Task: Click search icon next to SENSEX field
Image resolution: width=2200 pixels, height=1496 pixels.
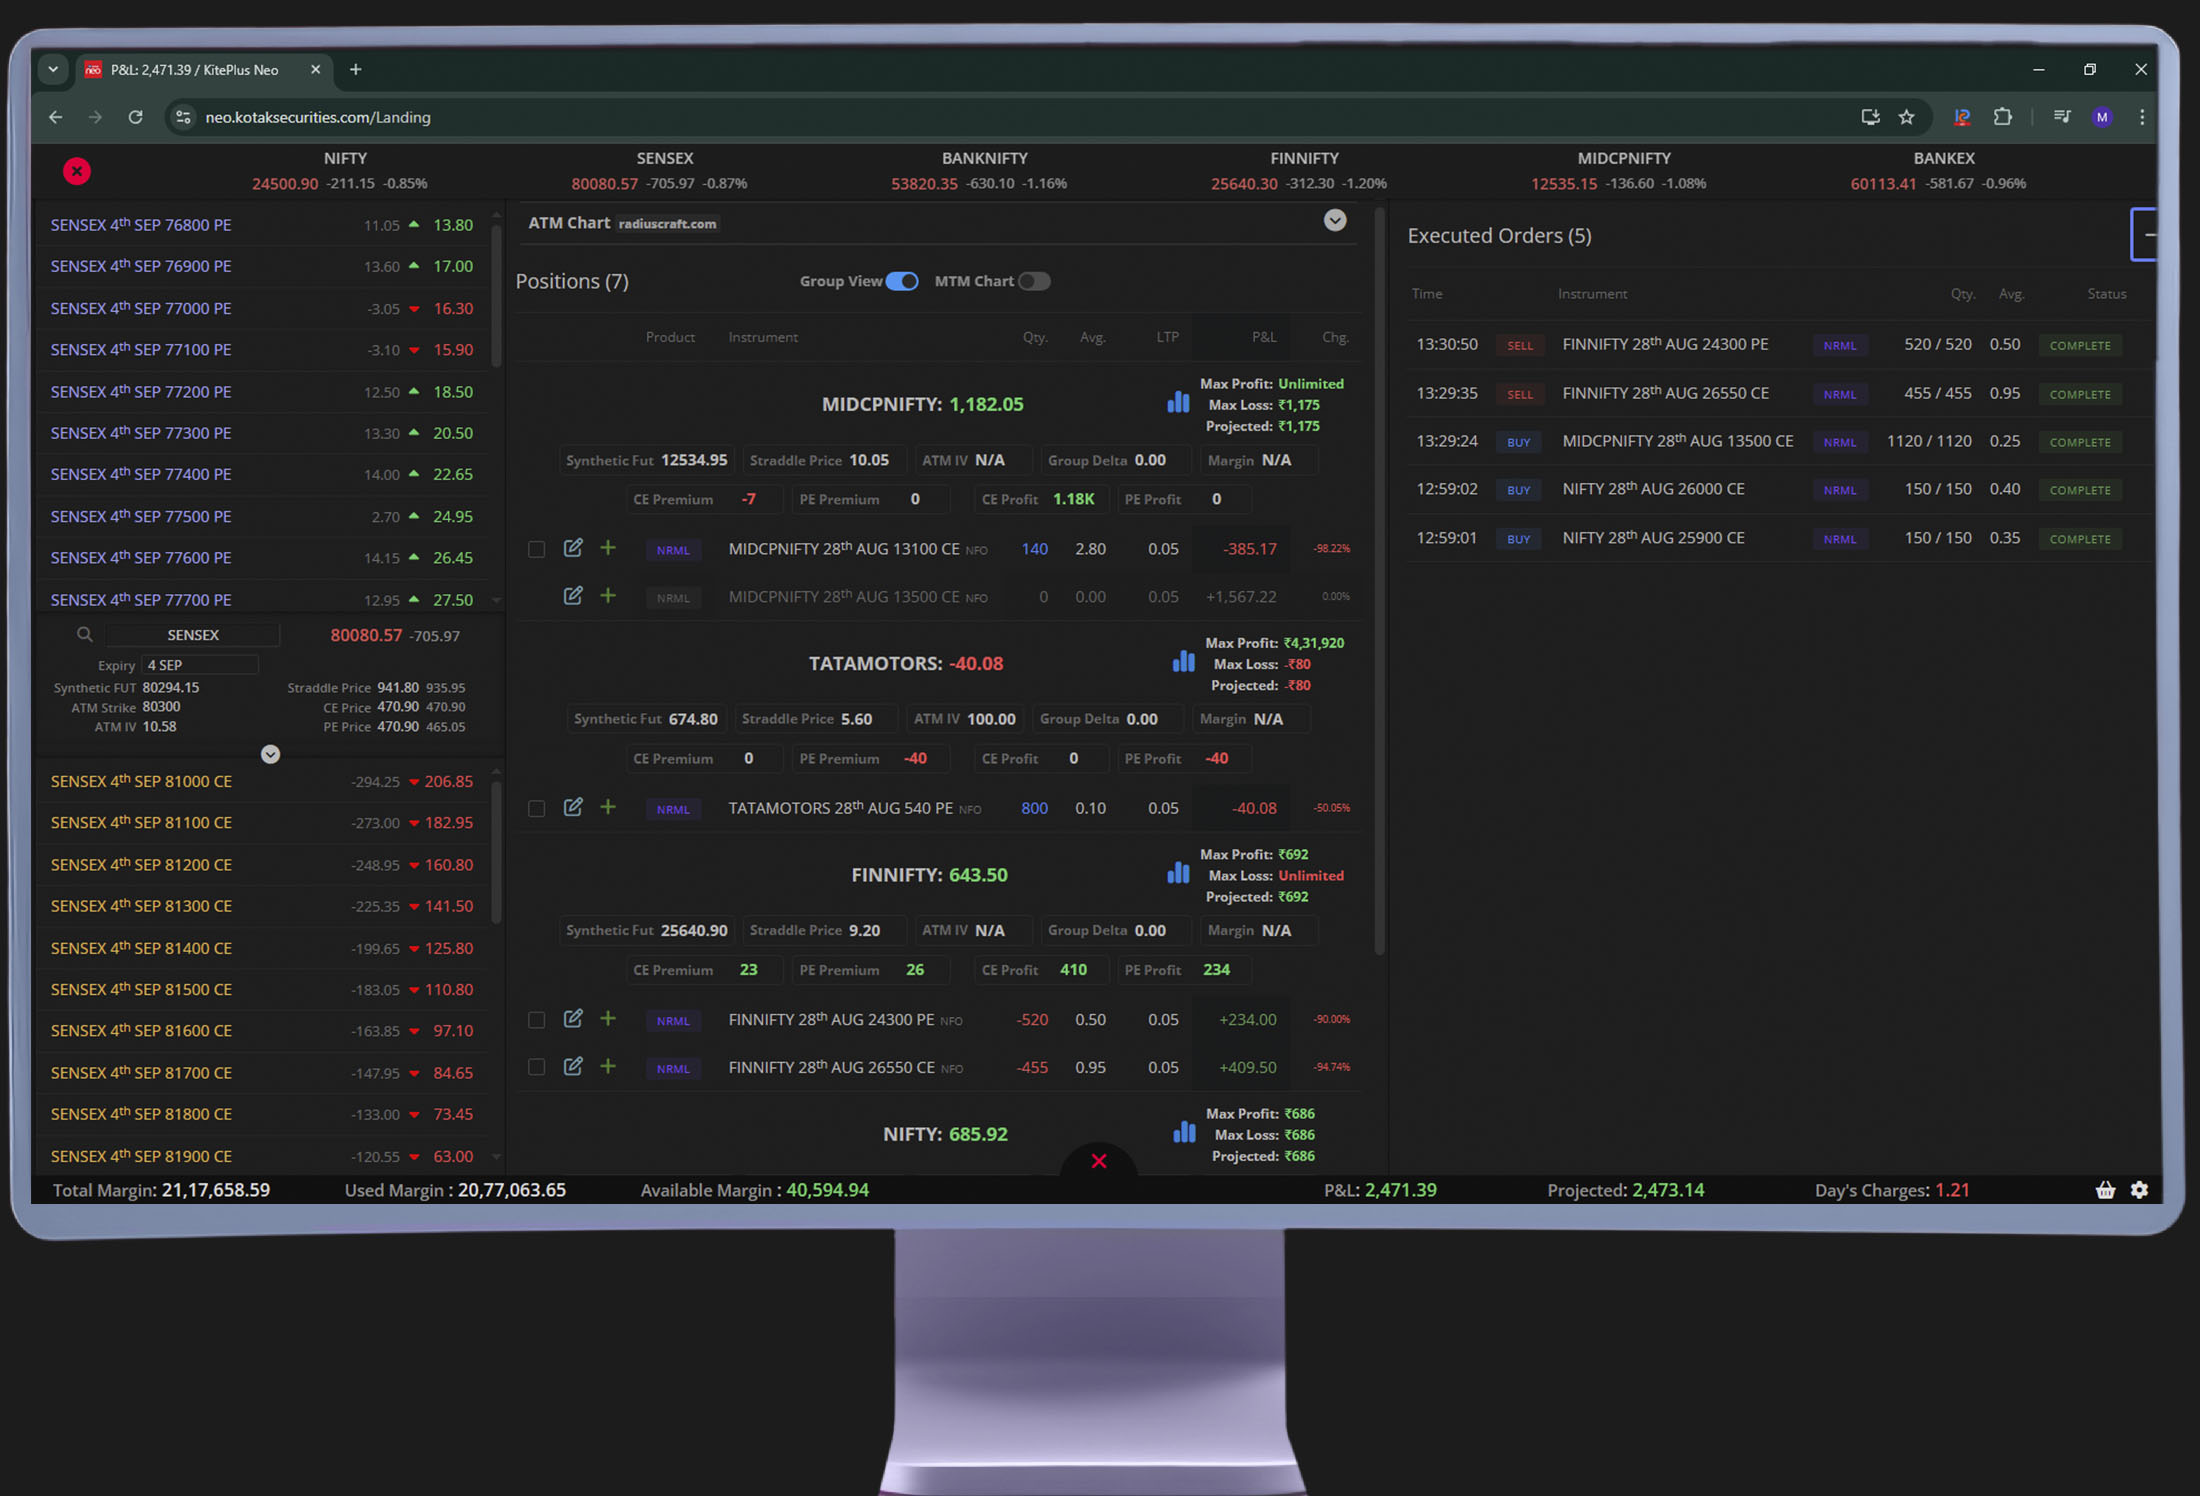Action: 85,635
